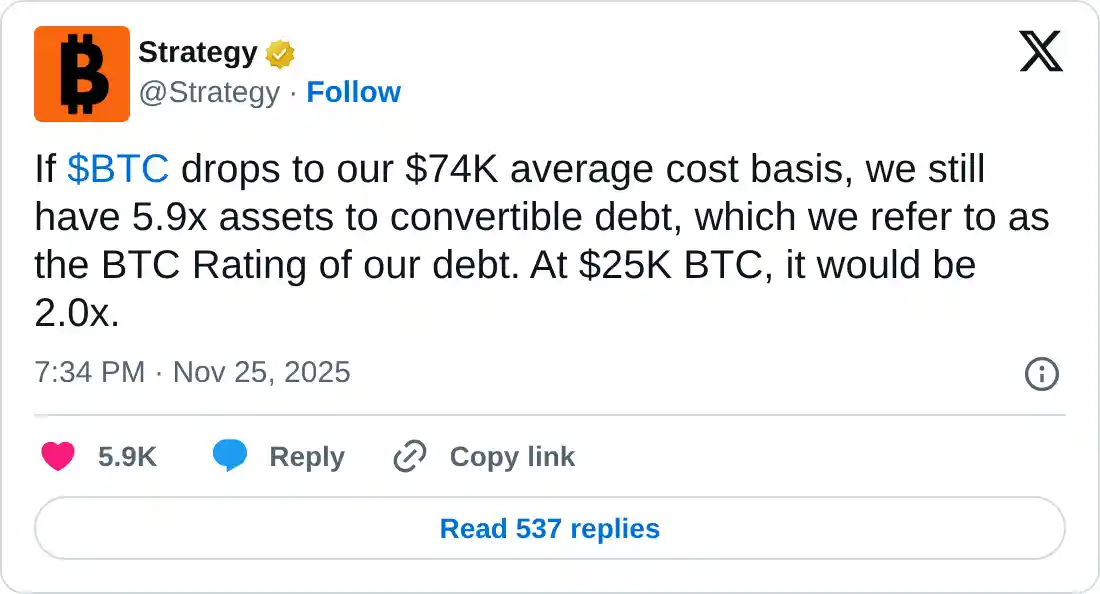Expand replies by clicking Read 537 replies
This screenshot has height=594, width=1100.
tap(549, 528)
